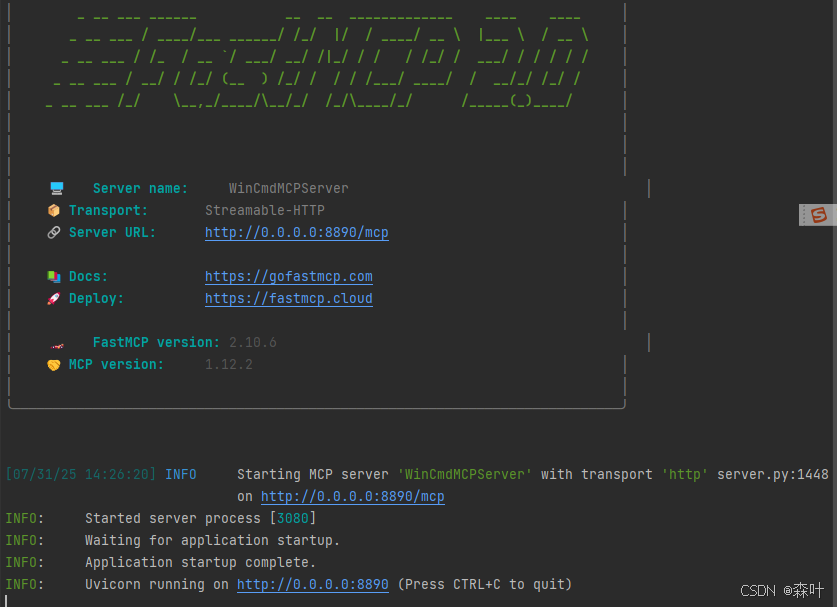Open the Uvicorn running on http://0.0.0.0:8890 link
The image size is (837, 607).
click(x=313, y=585)
